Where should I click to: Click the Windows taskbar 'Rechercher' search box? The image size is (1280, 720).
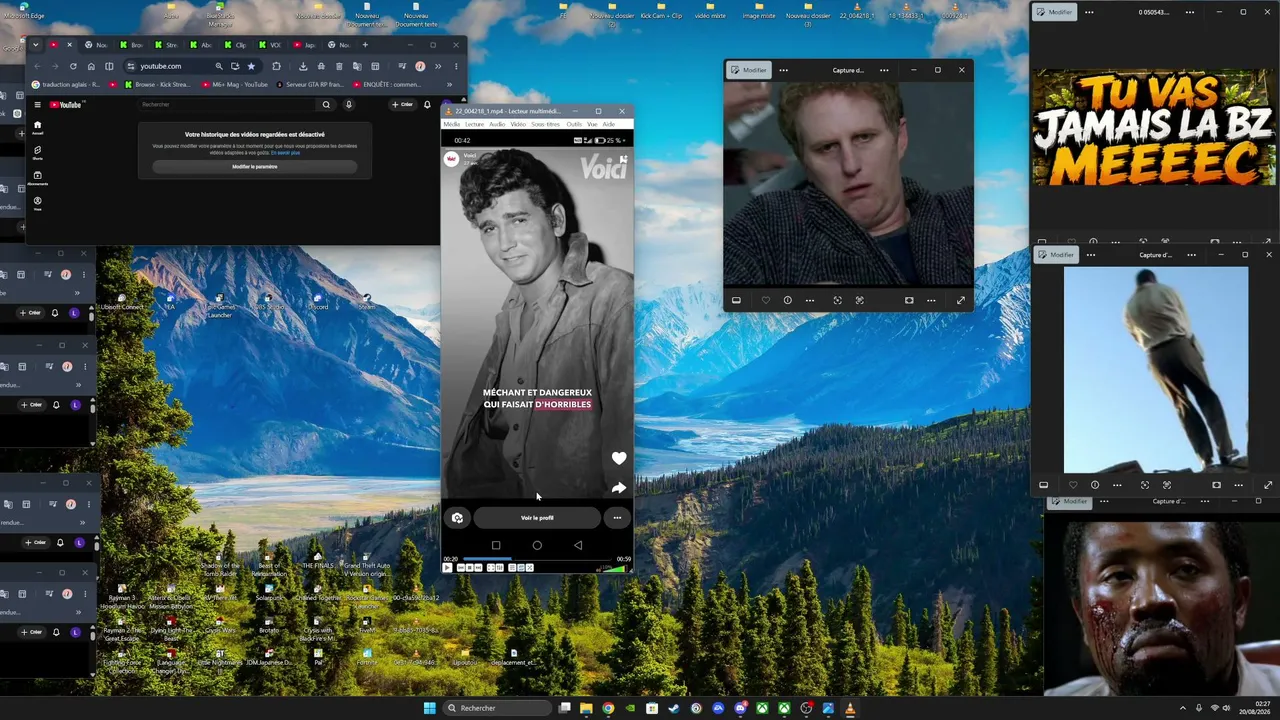point(497,708)
